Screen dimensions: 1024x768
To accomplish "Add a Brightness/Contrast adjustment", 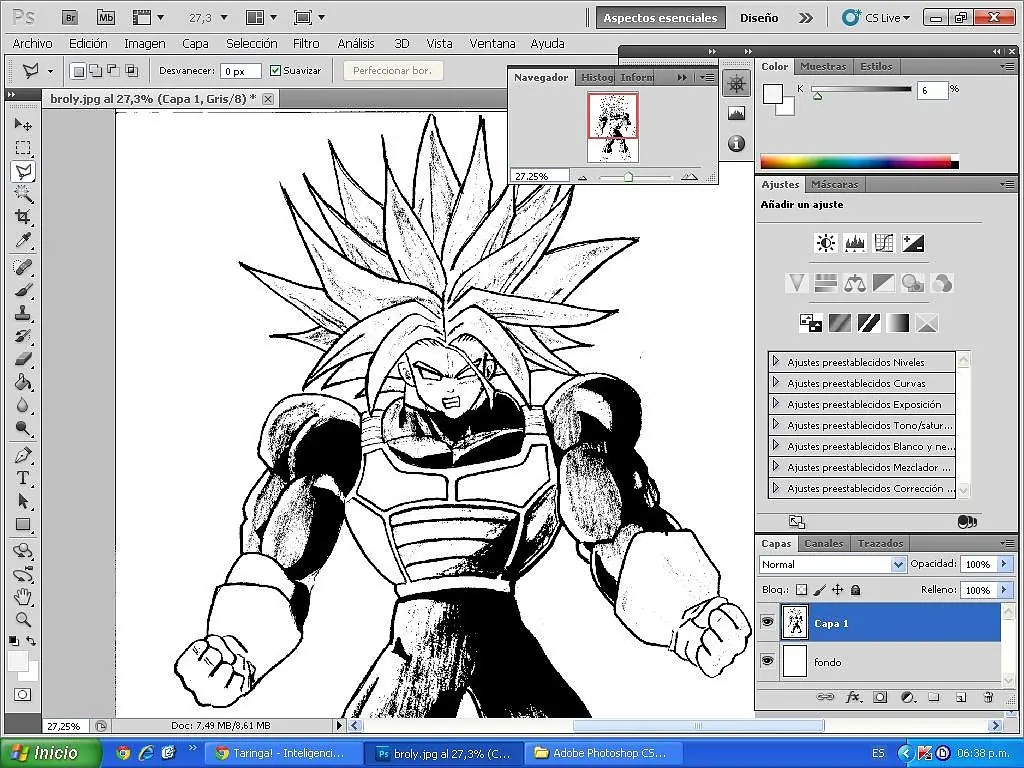I will point(825,244).
